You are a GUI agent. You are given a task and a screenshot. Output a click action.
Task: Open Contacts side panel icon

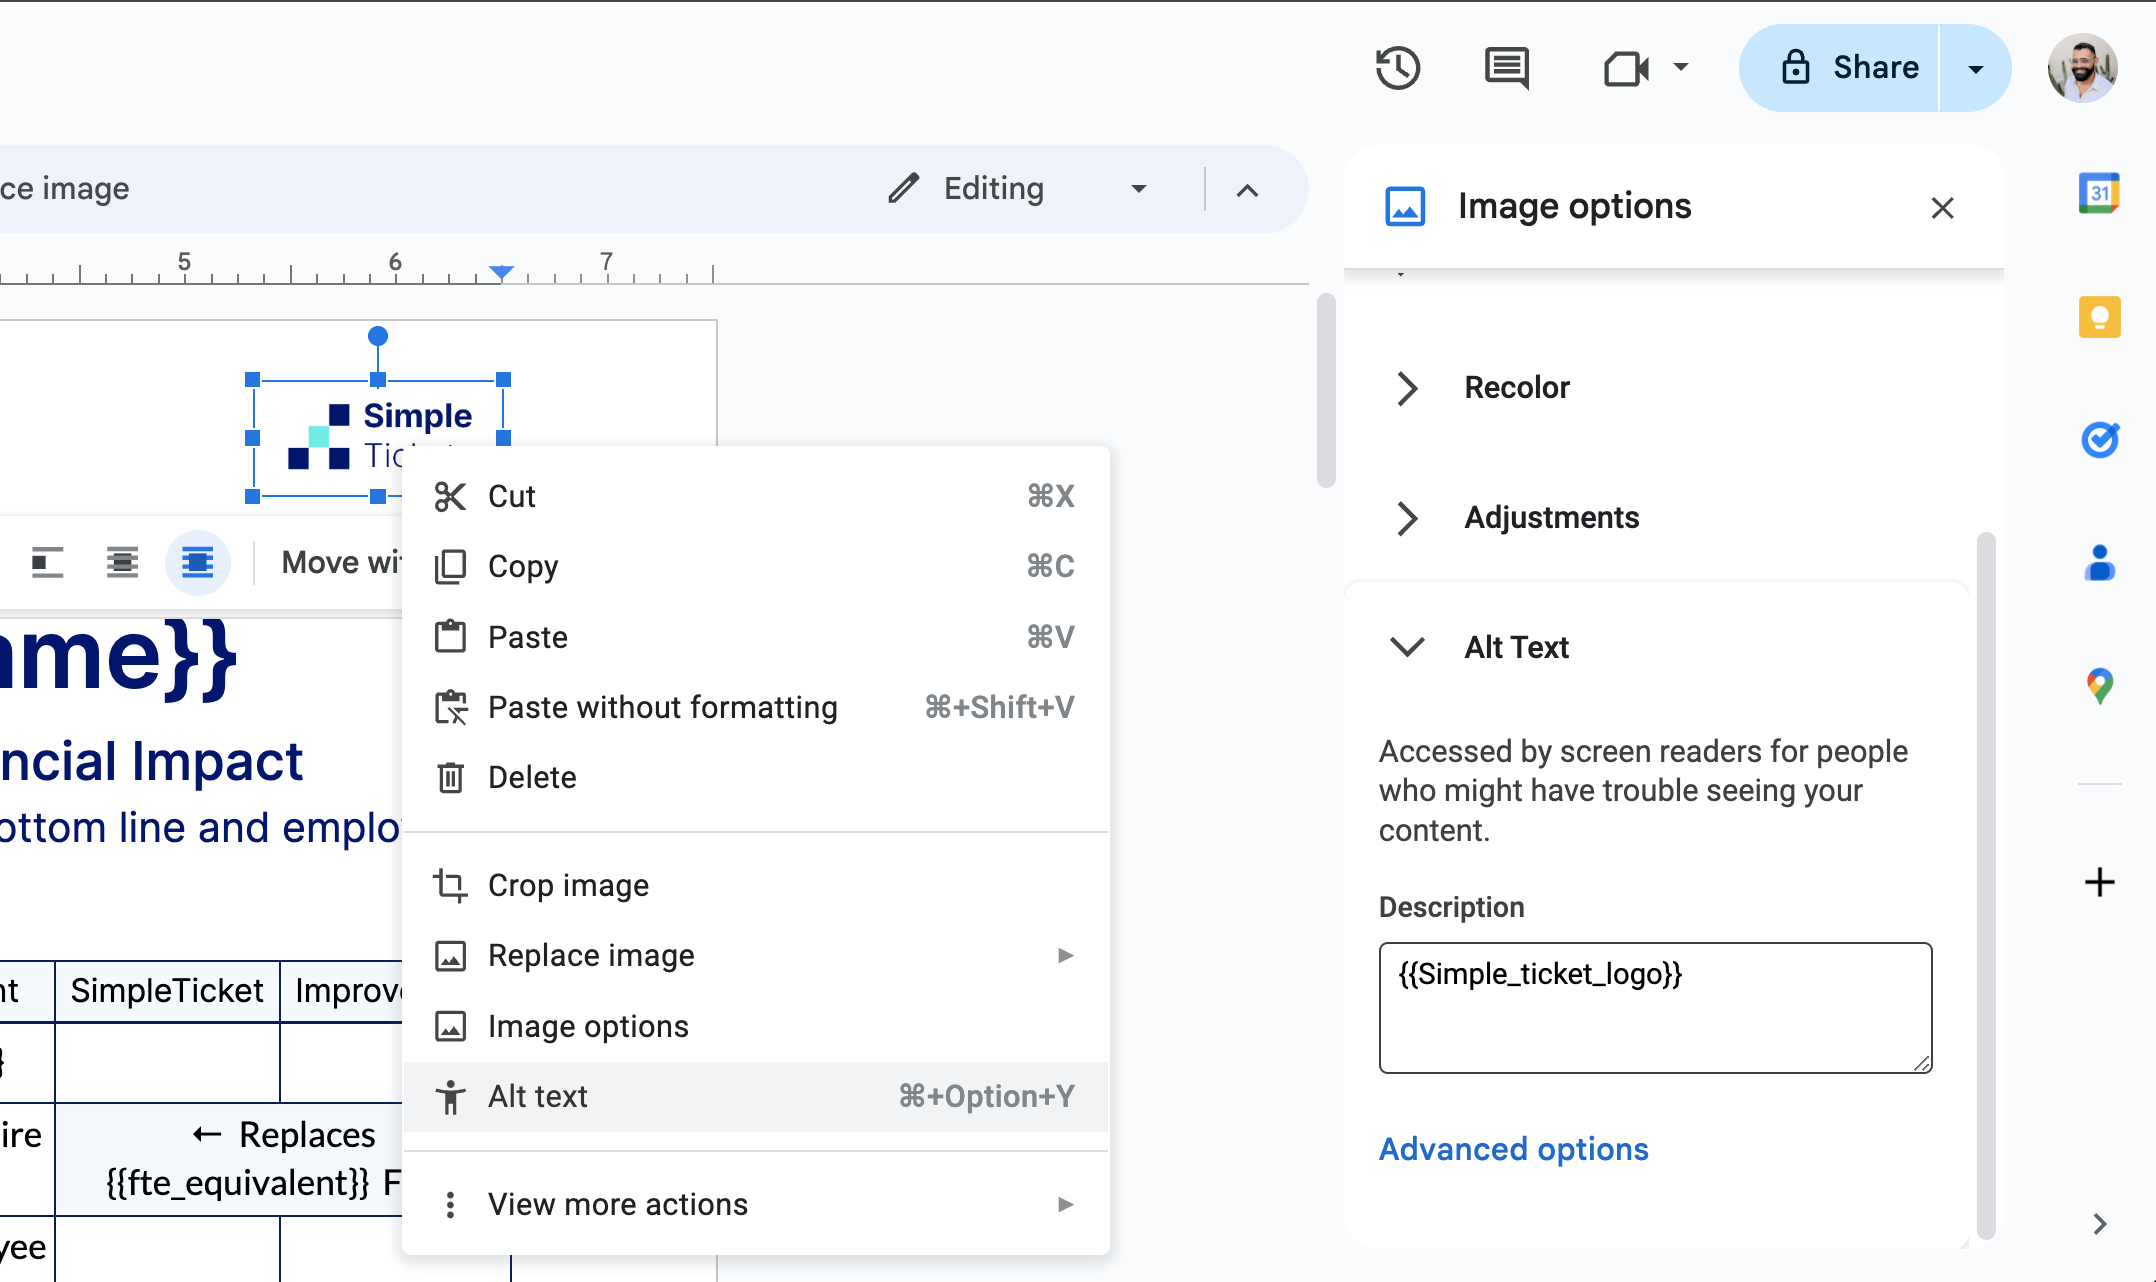pyautogui.click(x=2099, y=563)
